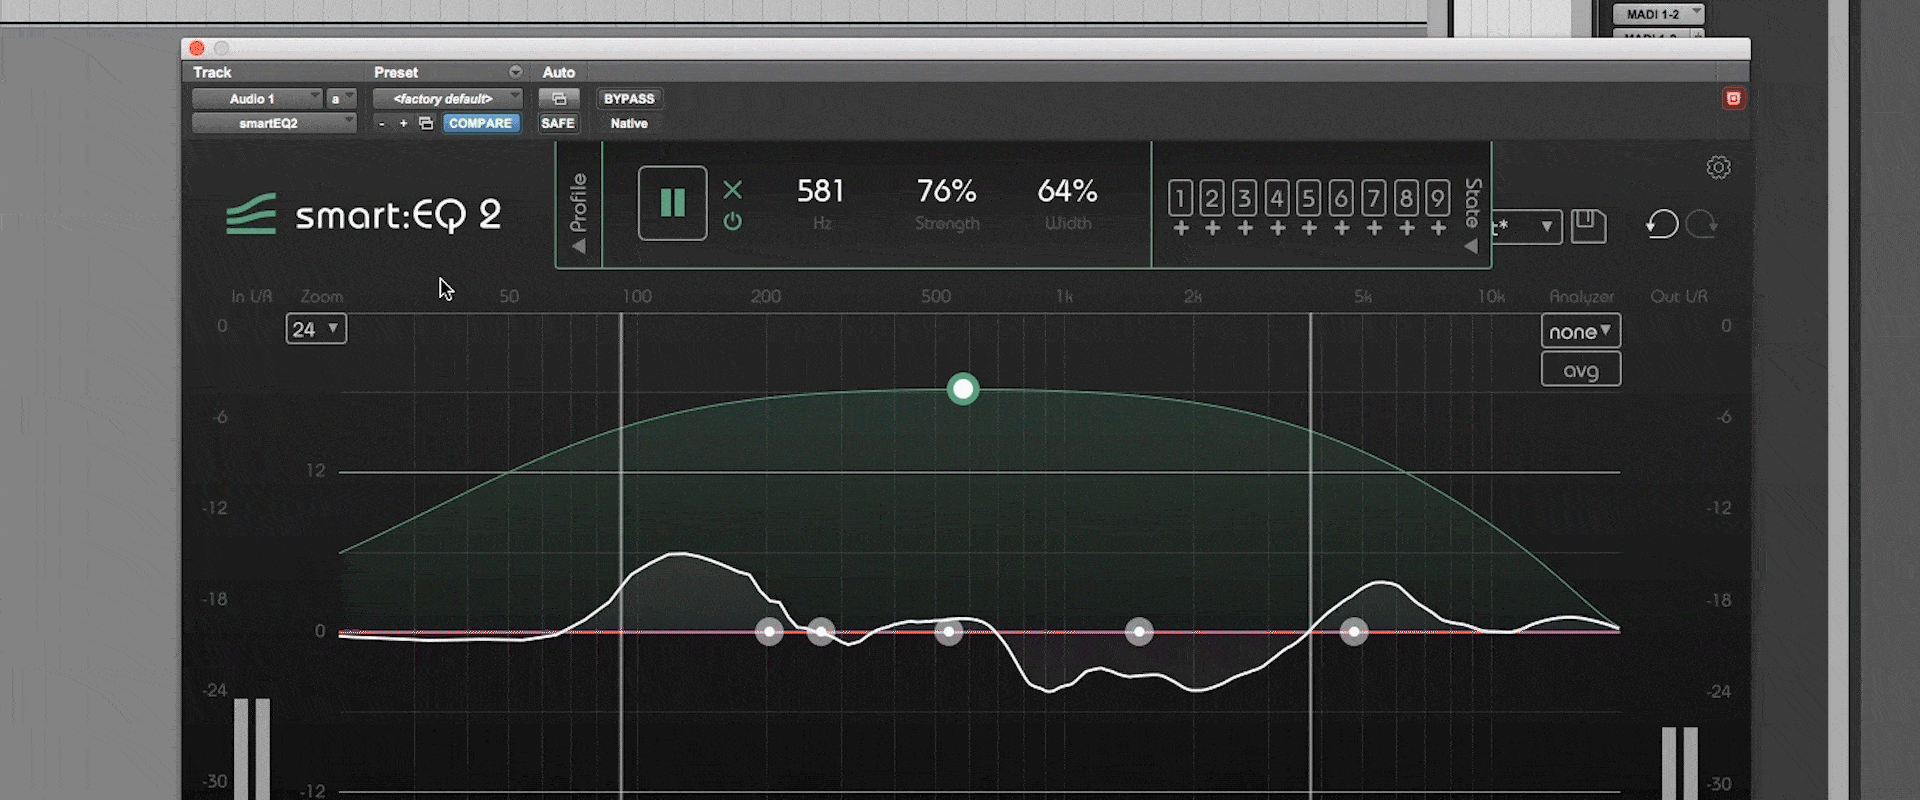Recall state slot 7
This screenshot has height=800, width=1920.
pyautogui.click(x=1374, y=198)
